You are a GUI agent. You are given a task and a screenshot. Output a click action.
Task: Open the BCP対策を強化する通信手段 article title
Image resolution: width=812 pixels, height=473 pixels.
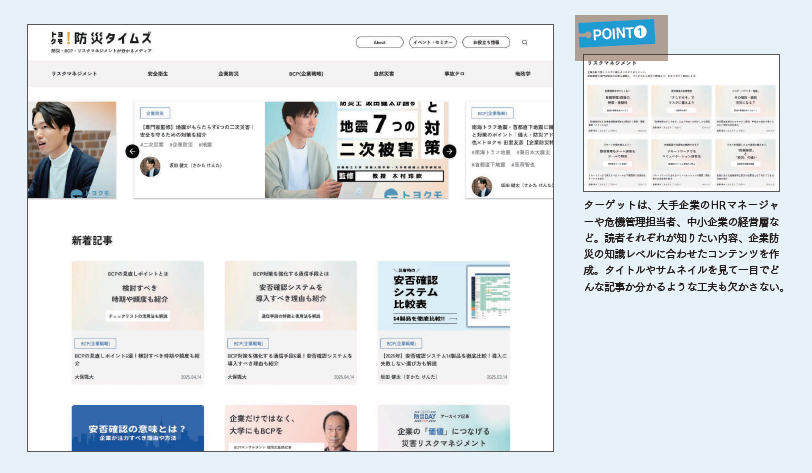(290, 360)
